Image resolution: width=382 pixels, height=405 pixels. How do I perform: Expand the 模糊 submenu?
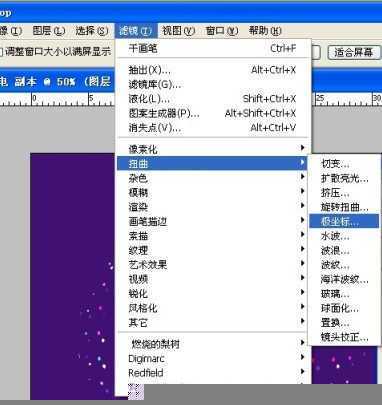pyautogui.click(x=212, y=192)
